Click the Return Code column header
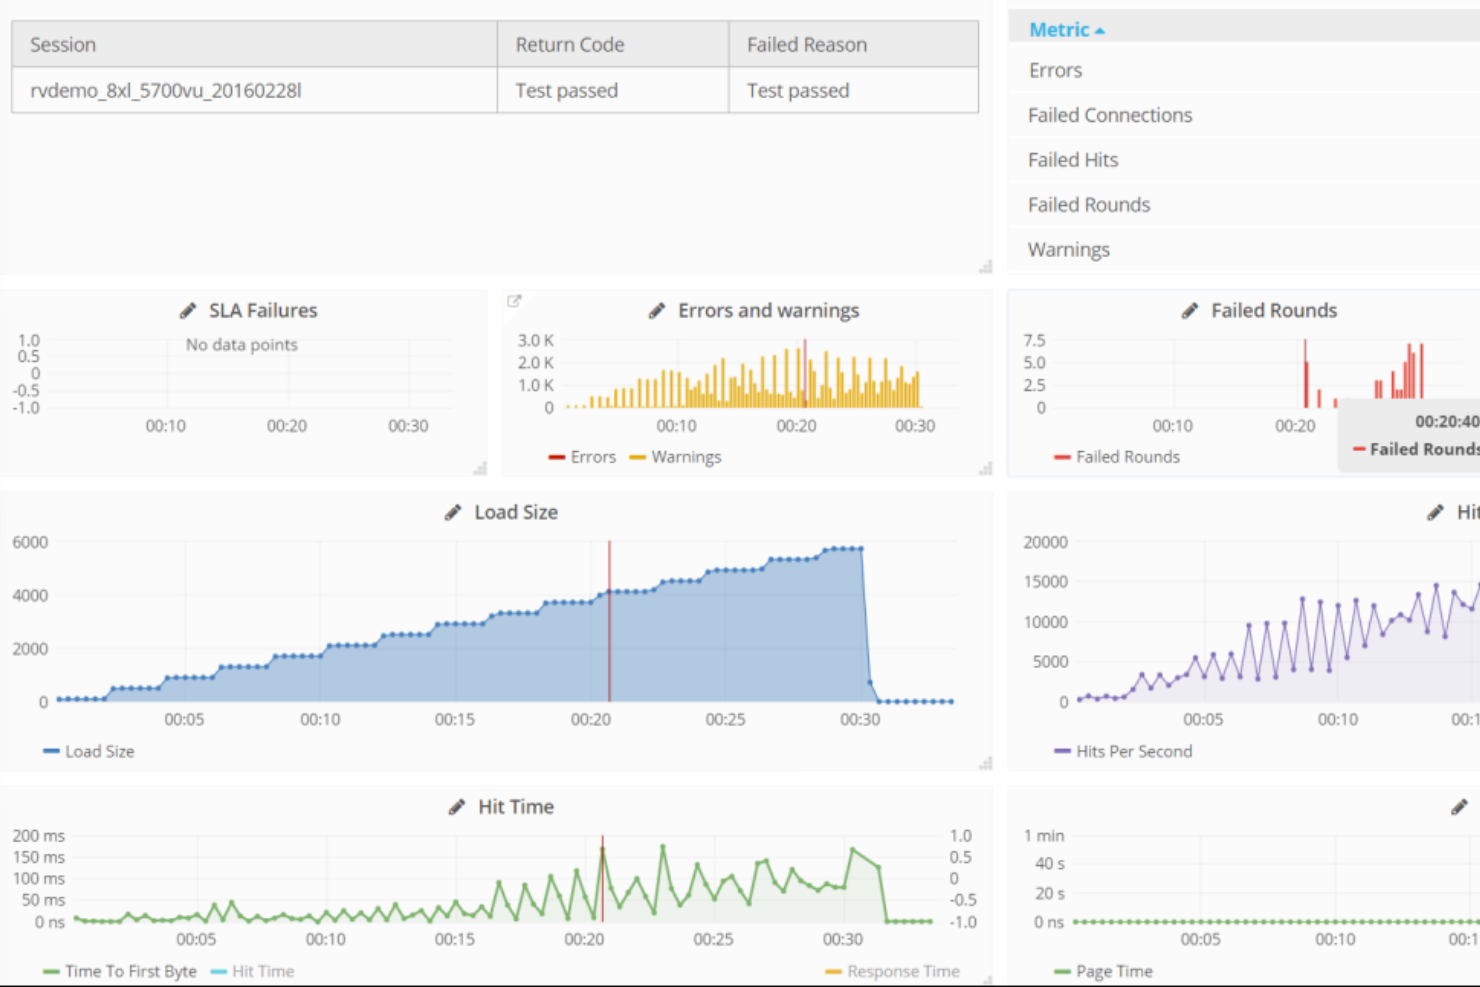This screenshot has height=987, width=1480. tap(569, 45)
